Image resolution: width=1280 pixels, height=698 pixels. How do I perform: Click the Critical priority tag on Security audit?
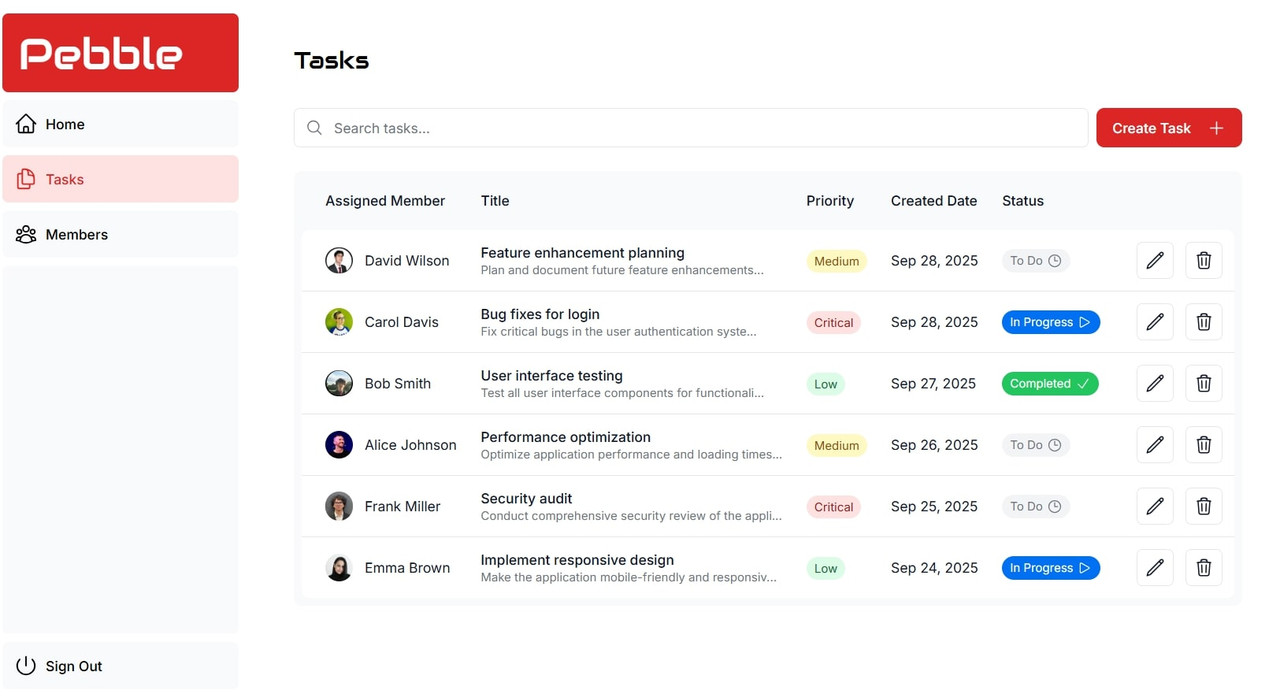833,507
